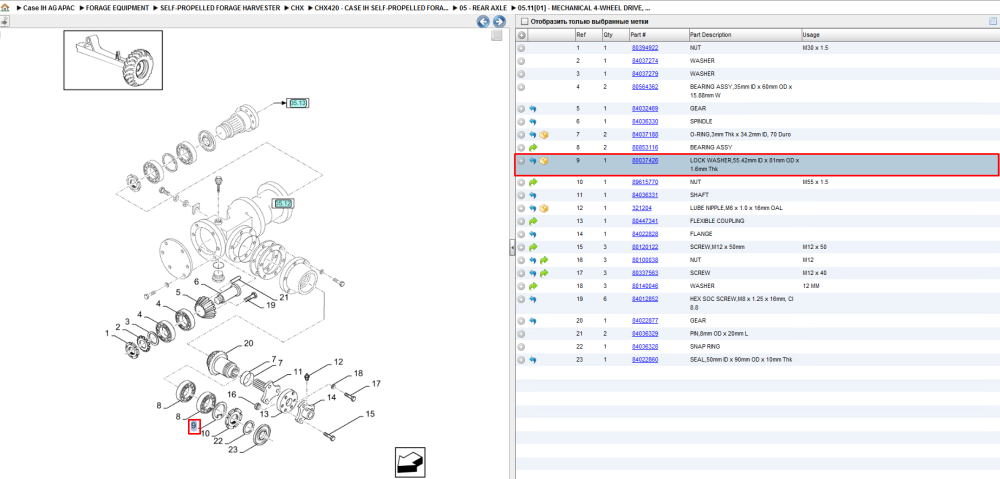Open the home icon in the breadcrumb

pyautogui.click(x=4, y=8)
